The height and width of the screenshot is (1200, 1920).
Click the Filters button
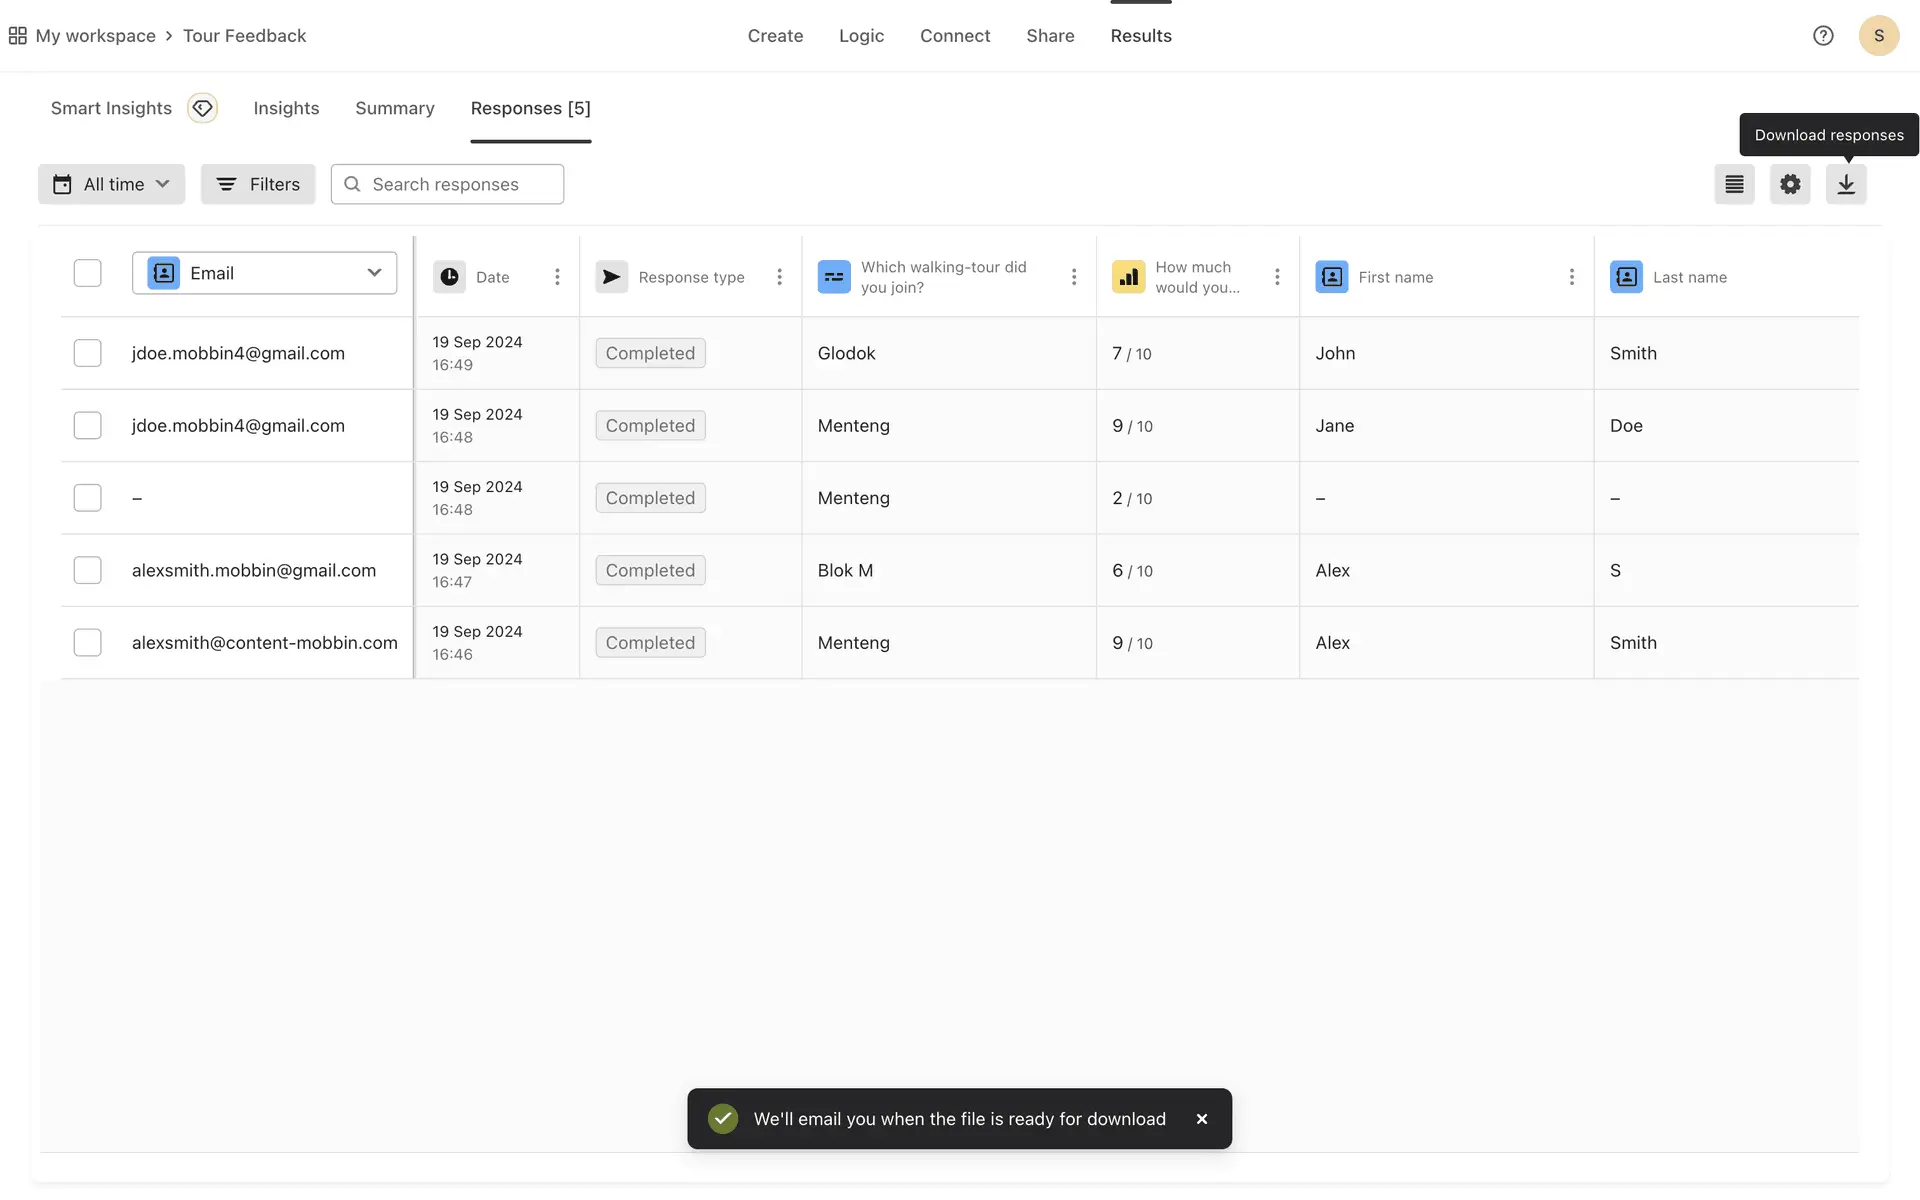(x=258, y=184)
